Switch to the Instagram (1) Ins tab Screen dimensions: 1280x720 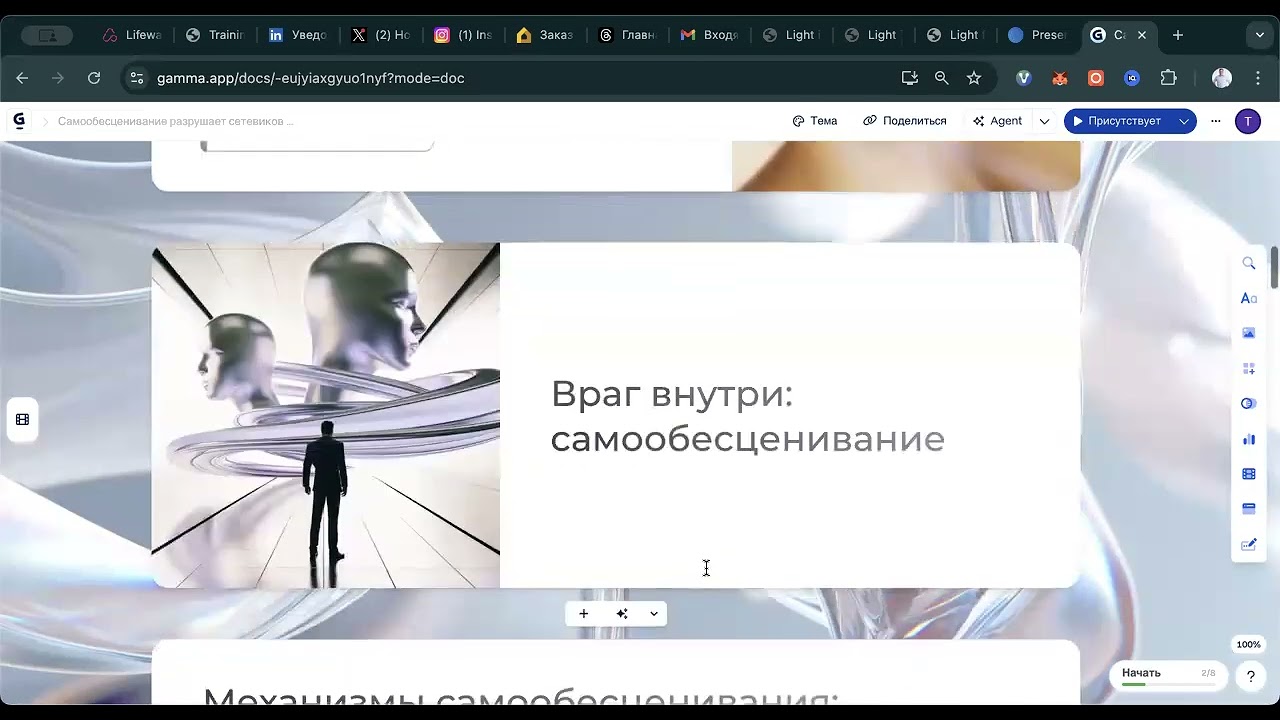coord(462,35)
